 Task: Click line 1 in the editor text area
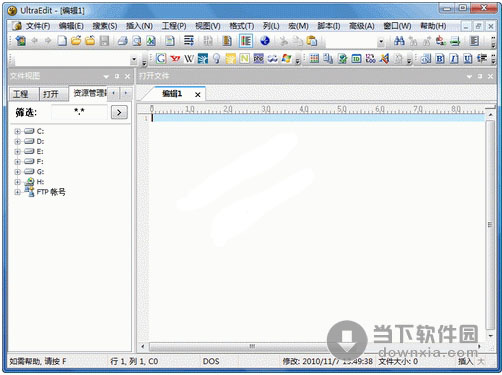pos(318,118)
